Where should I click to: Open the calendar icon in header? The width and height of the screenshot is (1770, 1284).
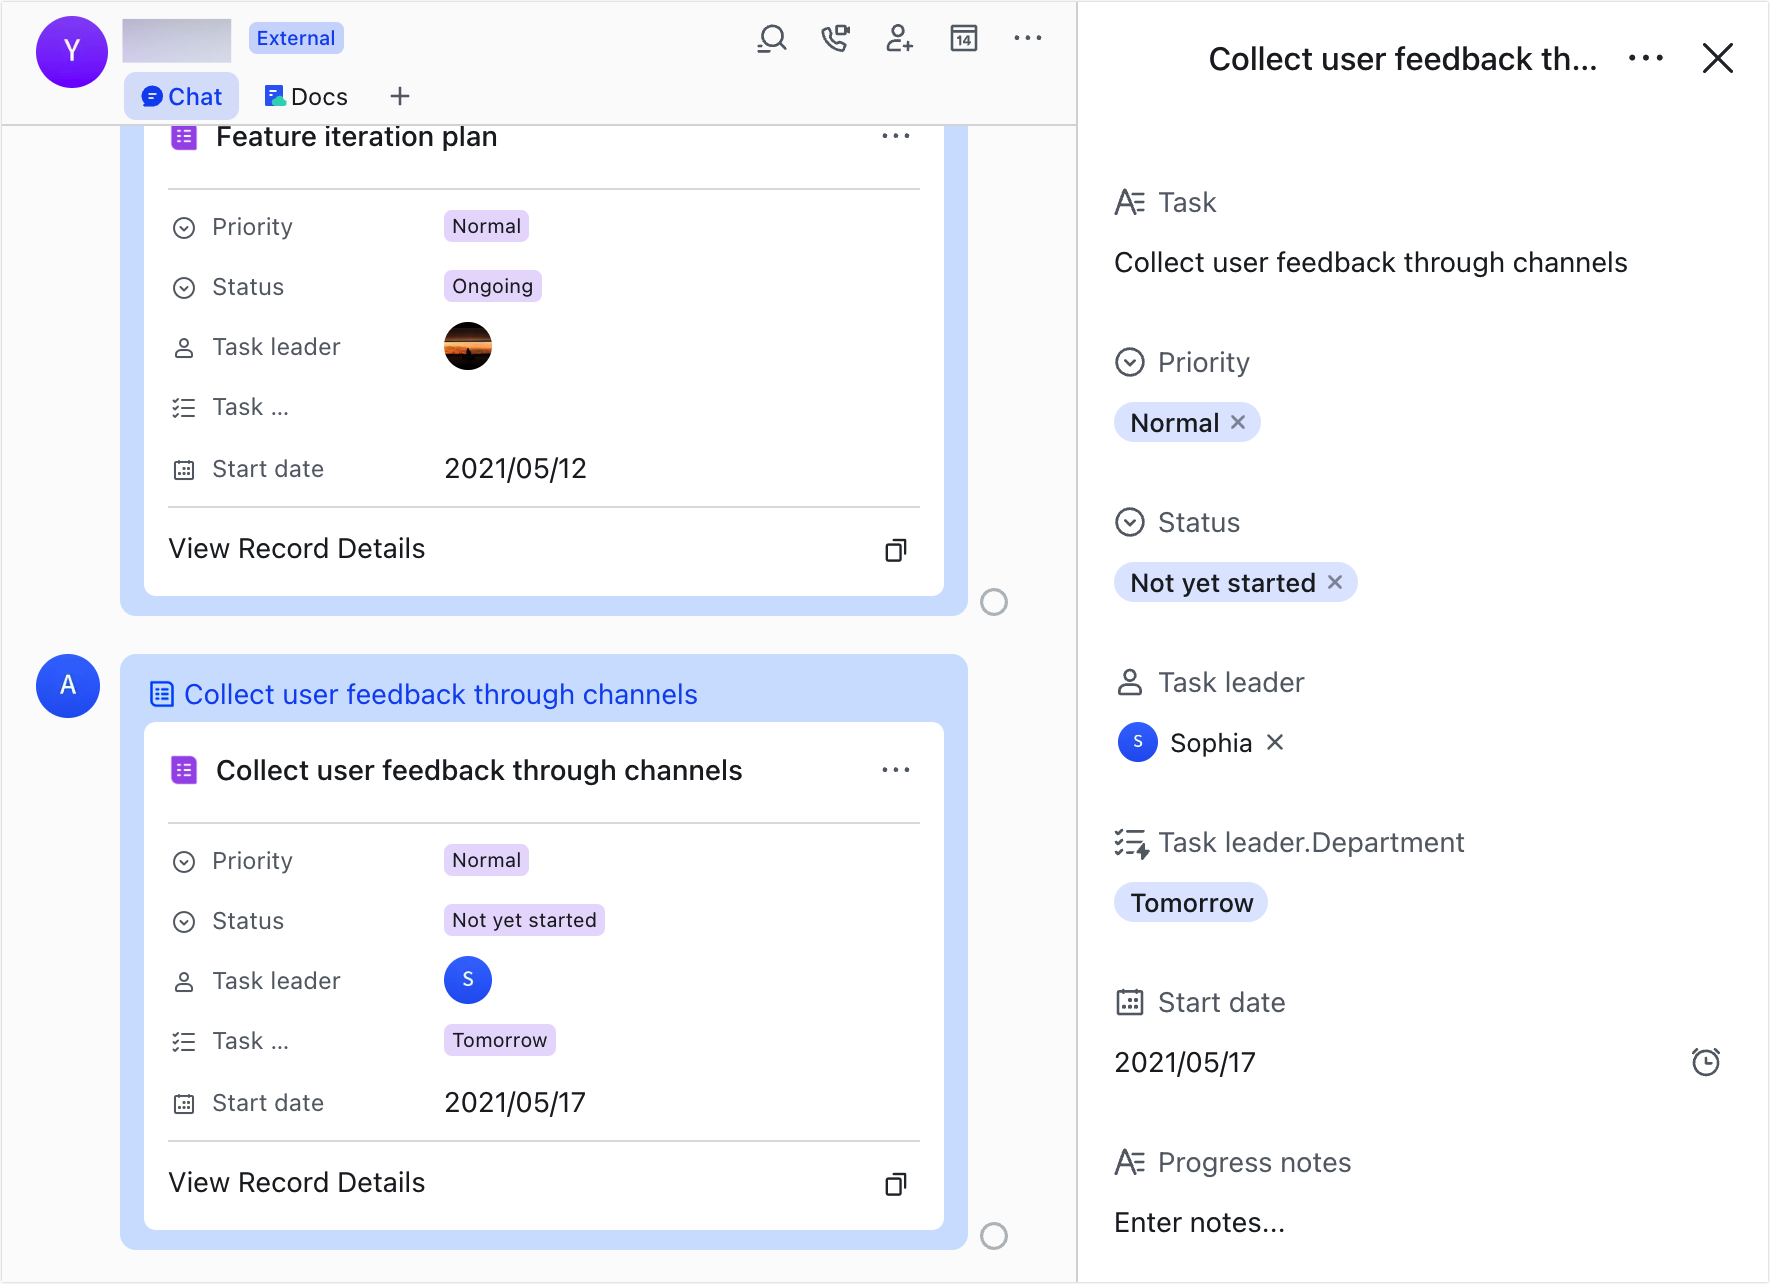point(964,39)
